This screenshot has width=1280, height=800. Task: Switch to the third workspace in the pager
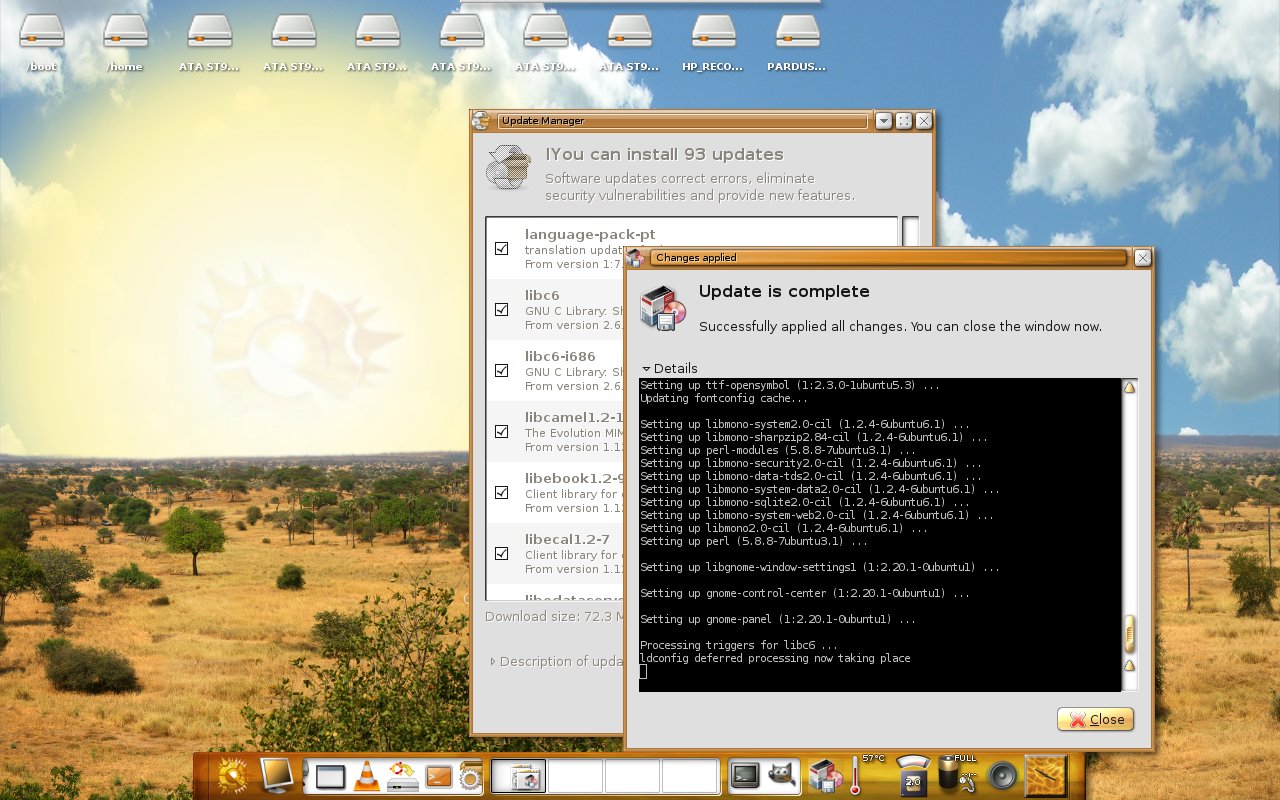tap(632, 776)
